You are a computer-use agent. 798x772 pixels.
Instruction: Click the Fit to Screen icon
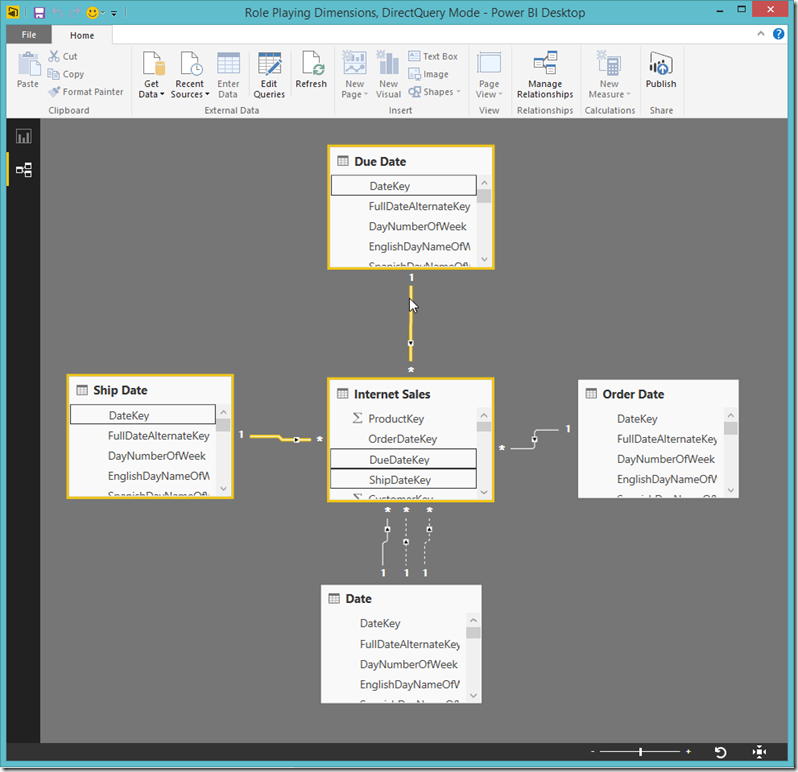pyautogui.click(x=759, y=752)
